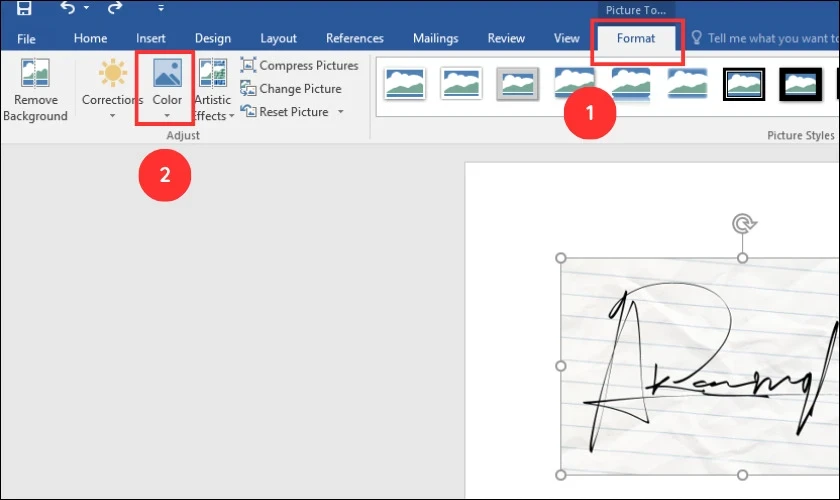840x500 pixels.
Task: Switch to the Insert tab
Action: pyautogui.click(x=151, y=39)
